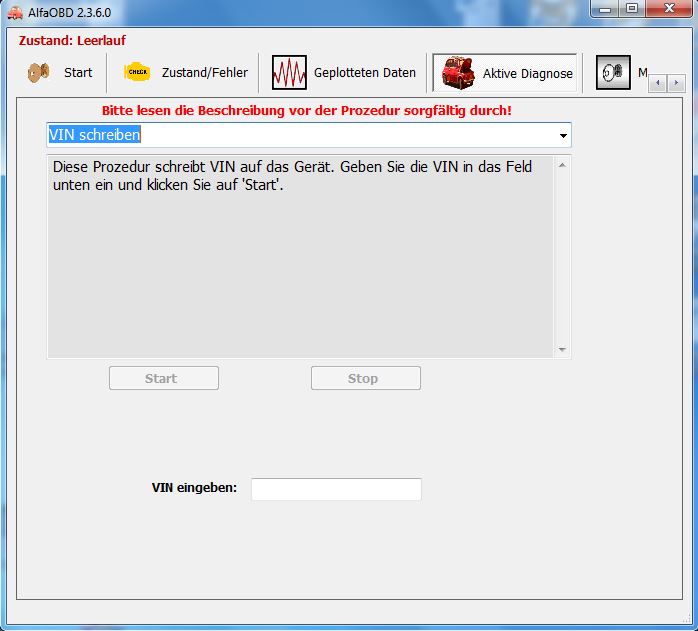Click the description box scroll-down arrow
698x631 pixels.
pyautogui.click(x=562, y=349)
